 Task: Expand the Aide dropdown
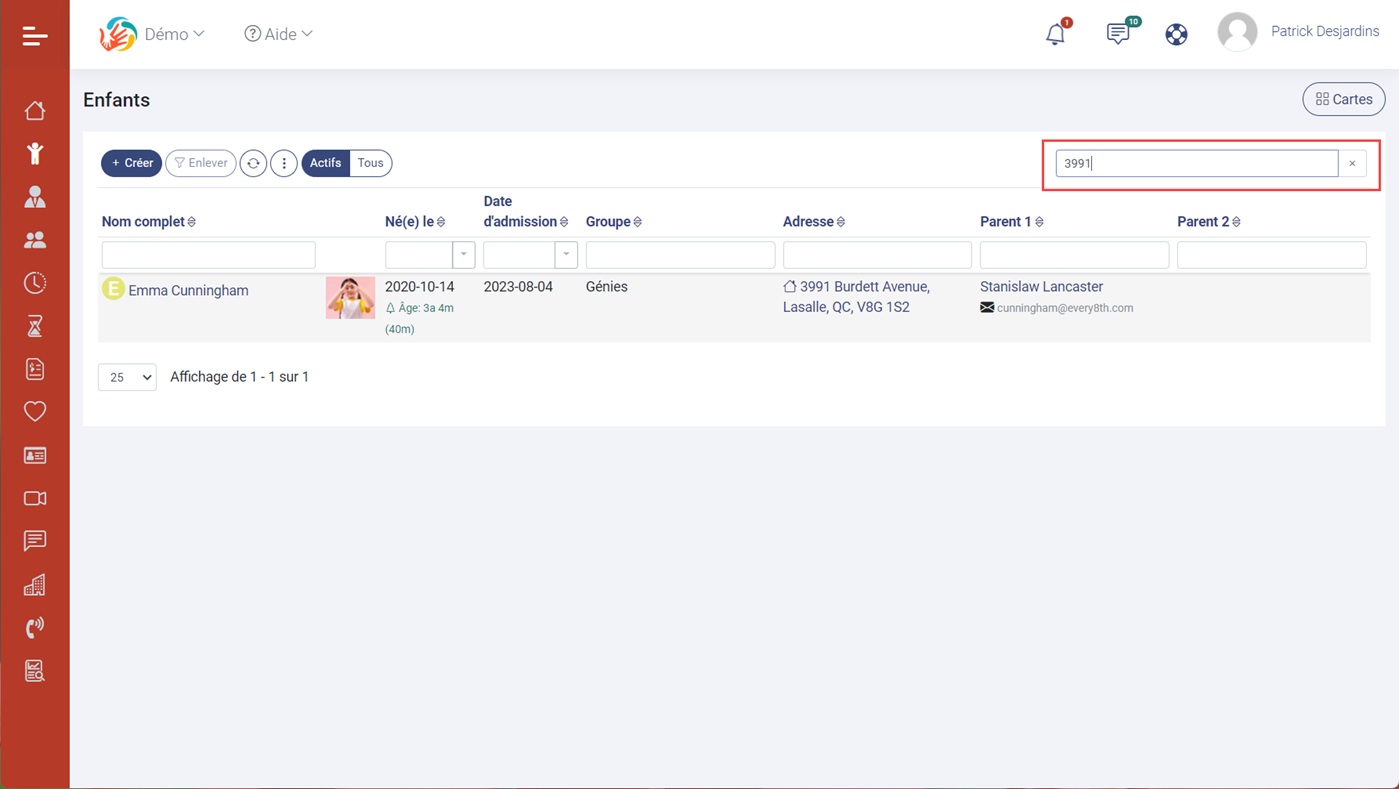(278, 33)
